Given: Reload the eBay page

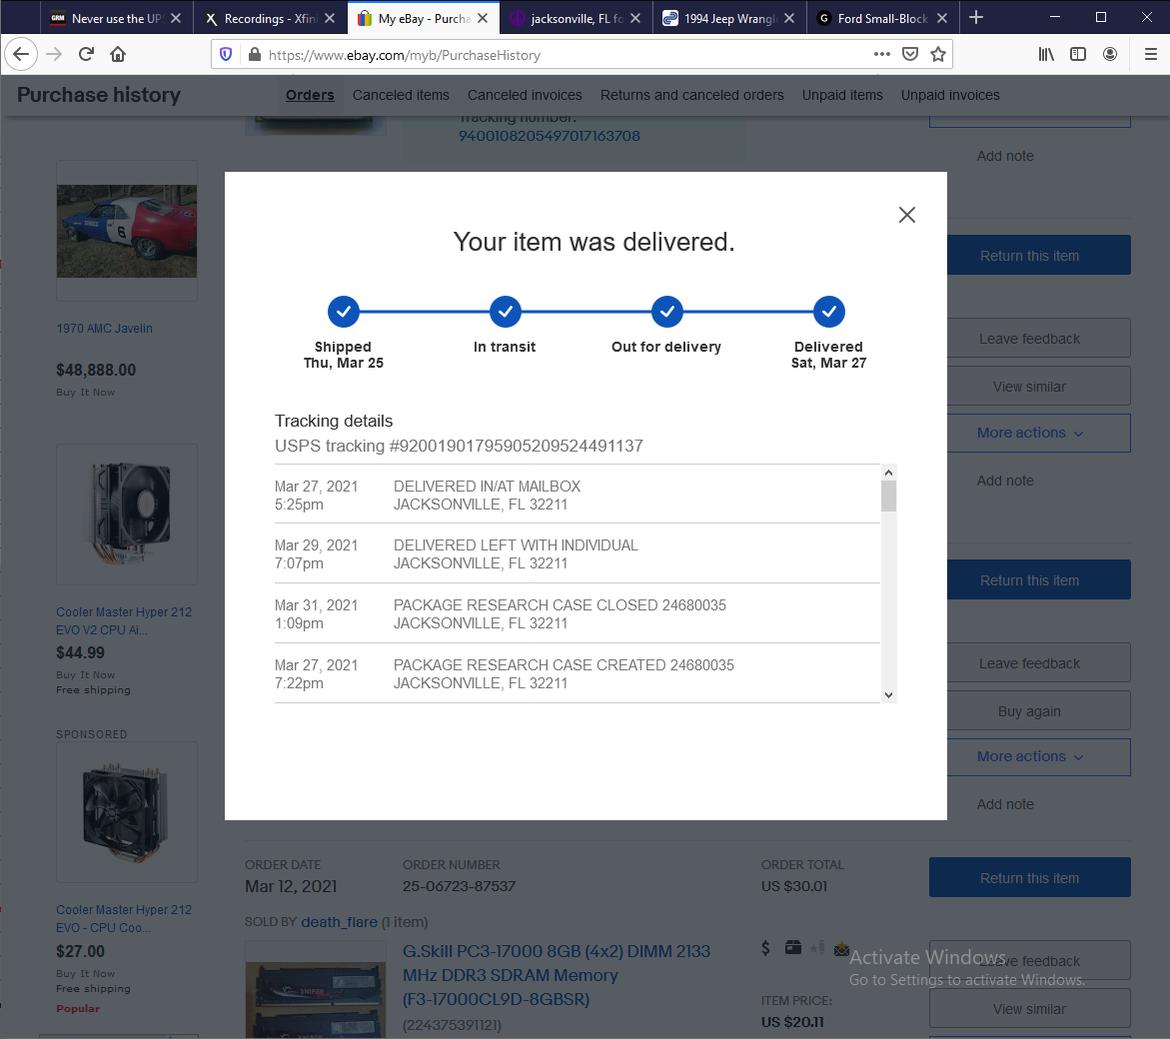Looking at the screenshot, I should [x=86, y=54].
